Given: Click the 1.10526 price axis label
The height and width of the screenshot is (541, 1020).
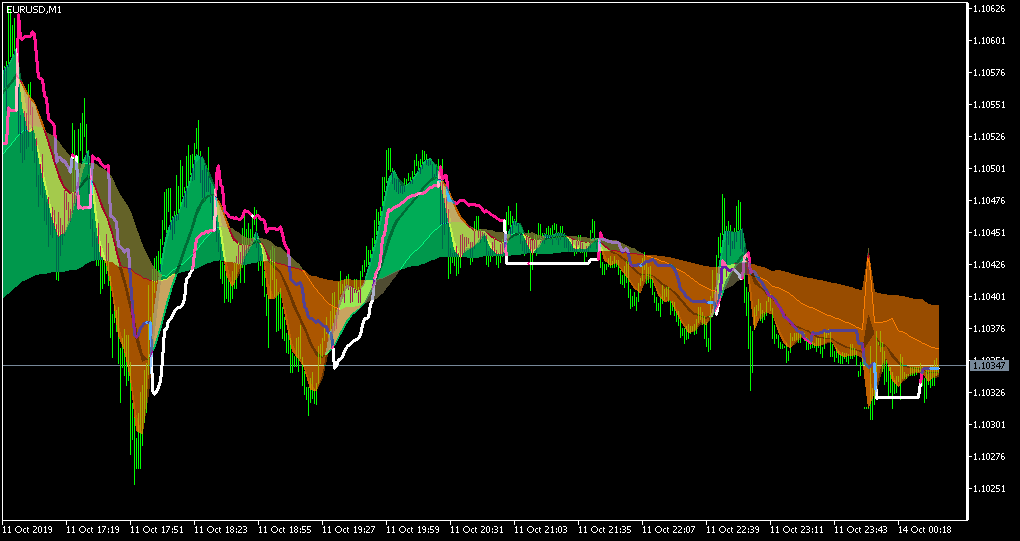Looking at the screenshot, I should (989, 137).
